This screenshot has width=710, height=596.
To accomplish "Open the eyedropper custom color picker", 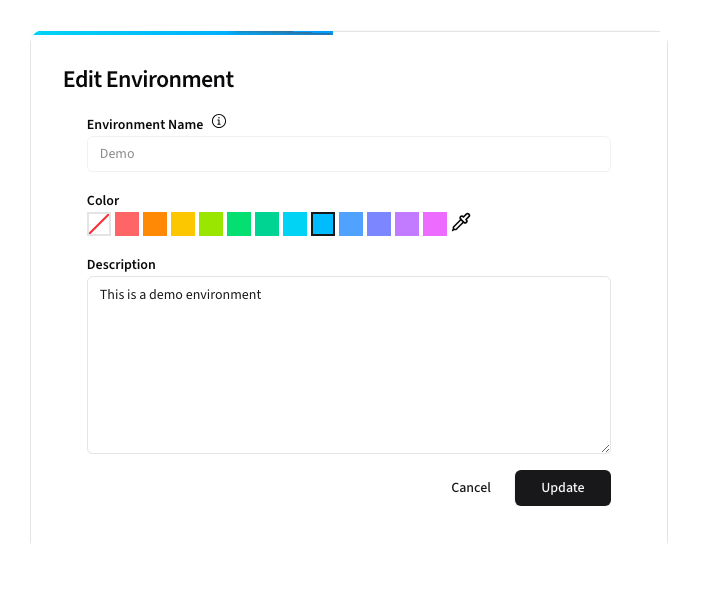I will click(461, 223).
